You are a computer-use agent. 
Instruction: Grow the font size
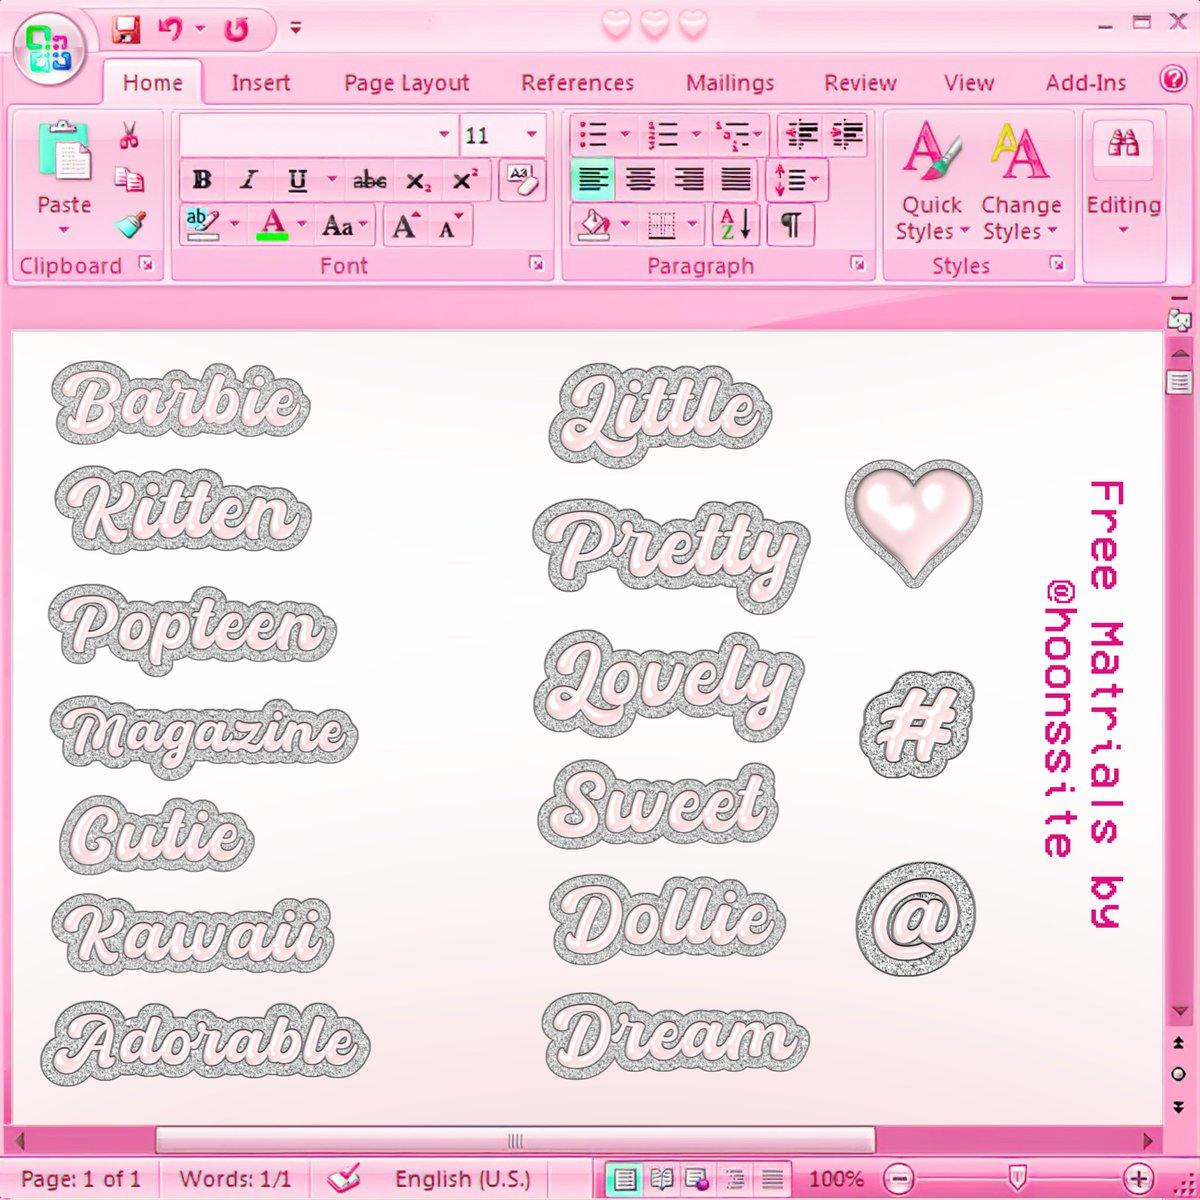coord(406,226)
